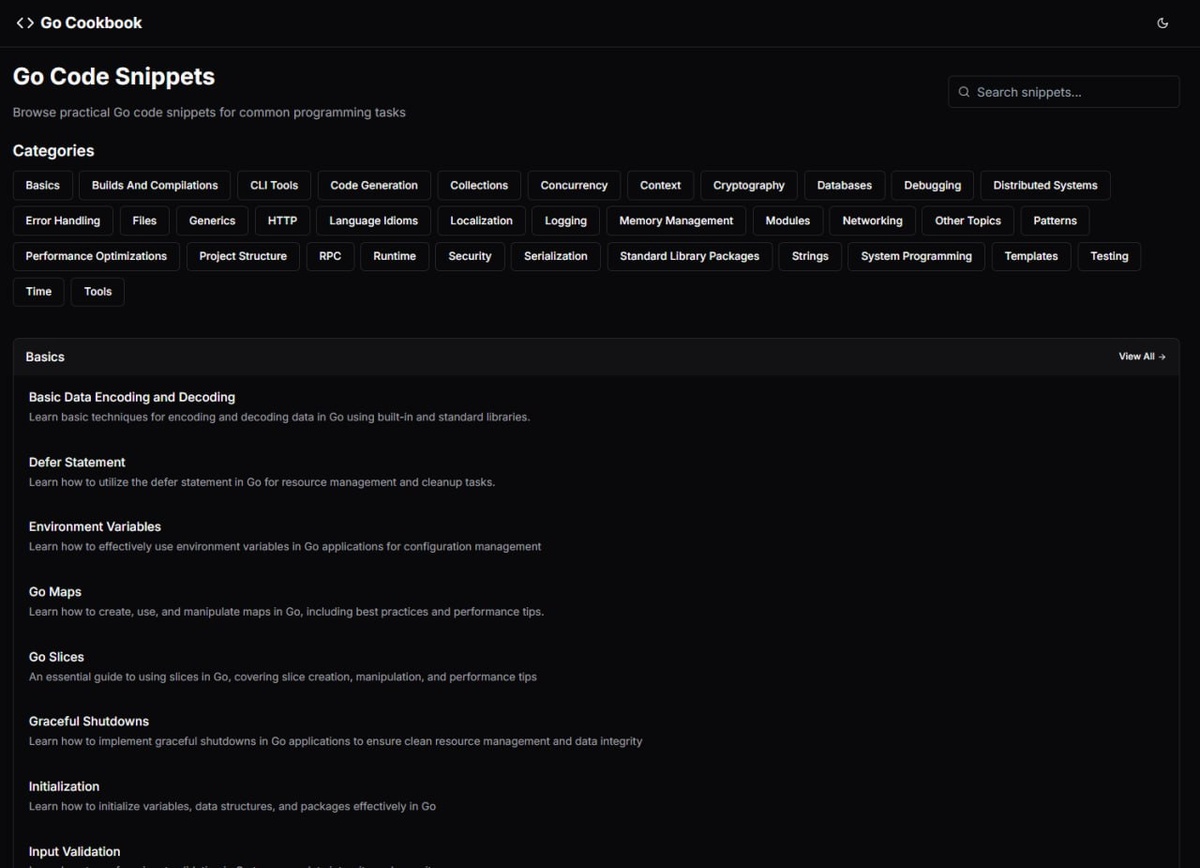Open the Security category
Viewport: 1200px width, 868px height.
click(470, 256)
